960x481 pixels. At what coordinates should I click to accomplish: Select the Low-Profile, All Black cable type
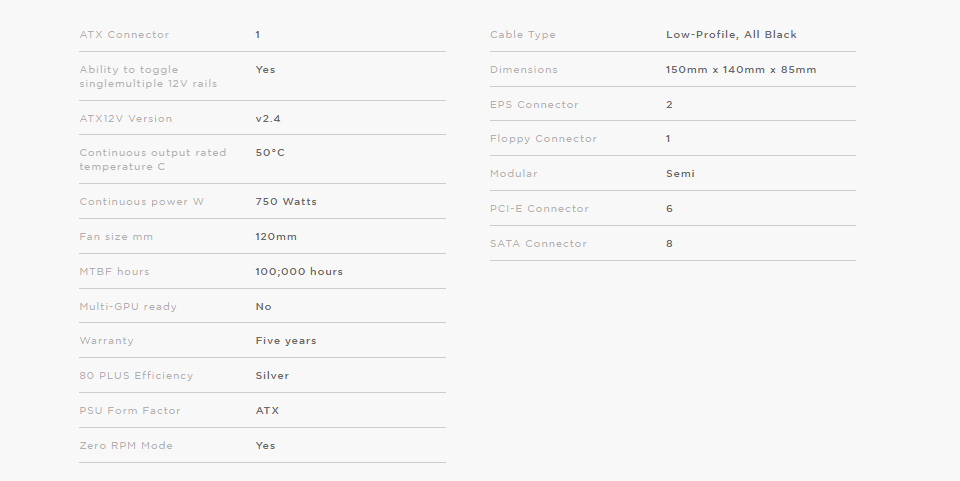tap(731, 35)
